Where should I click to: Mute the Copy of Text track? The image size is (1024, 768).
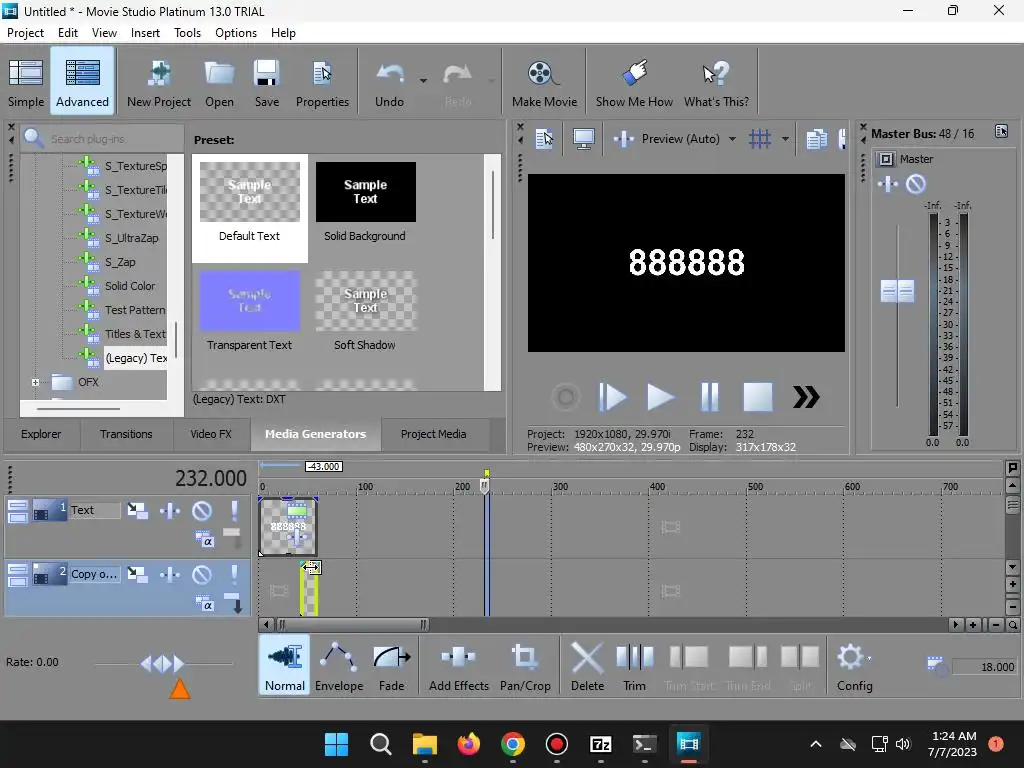click(202, 575)
